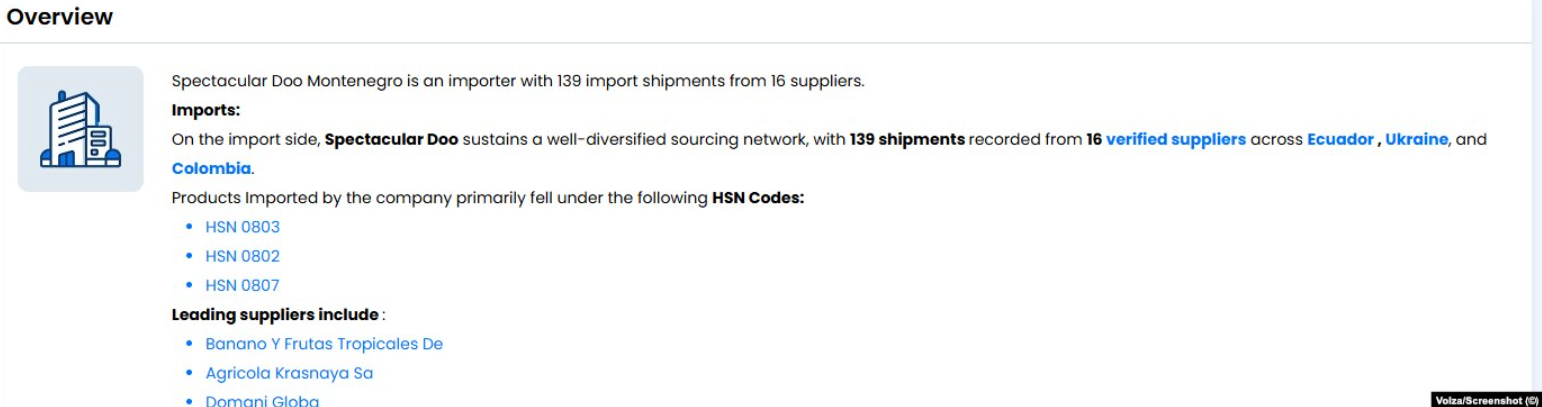Click the bold 139 shipments text

click(x=907, y=140)
